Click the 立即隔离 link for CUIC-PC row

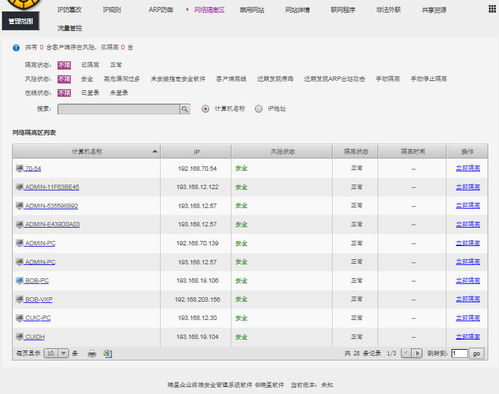point(468,318)
